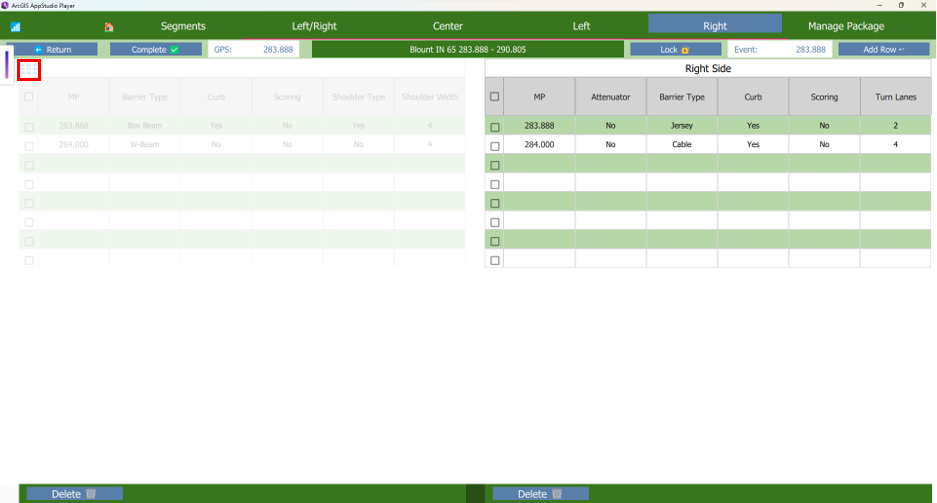Select the Right tab
Viewport: 937px width, 503px height.
click(x=715, y=26)
